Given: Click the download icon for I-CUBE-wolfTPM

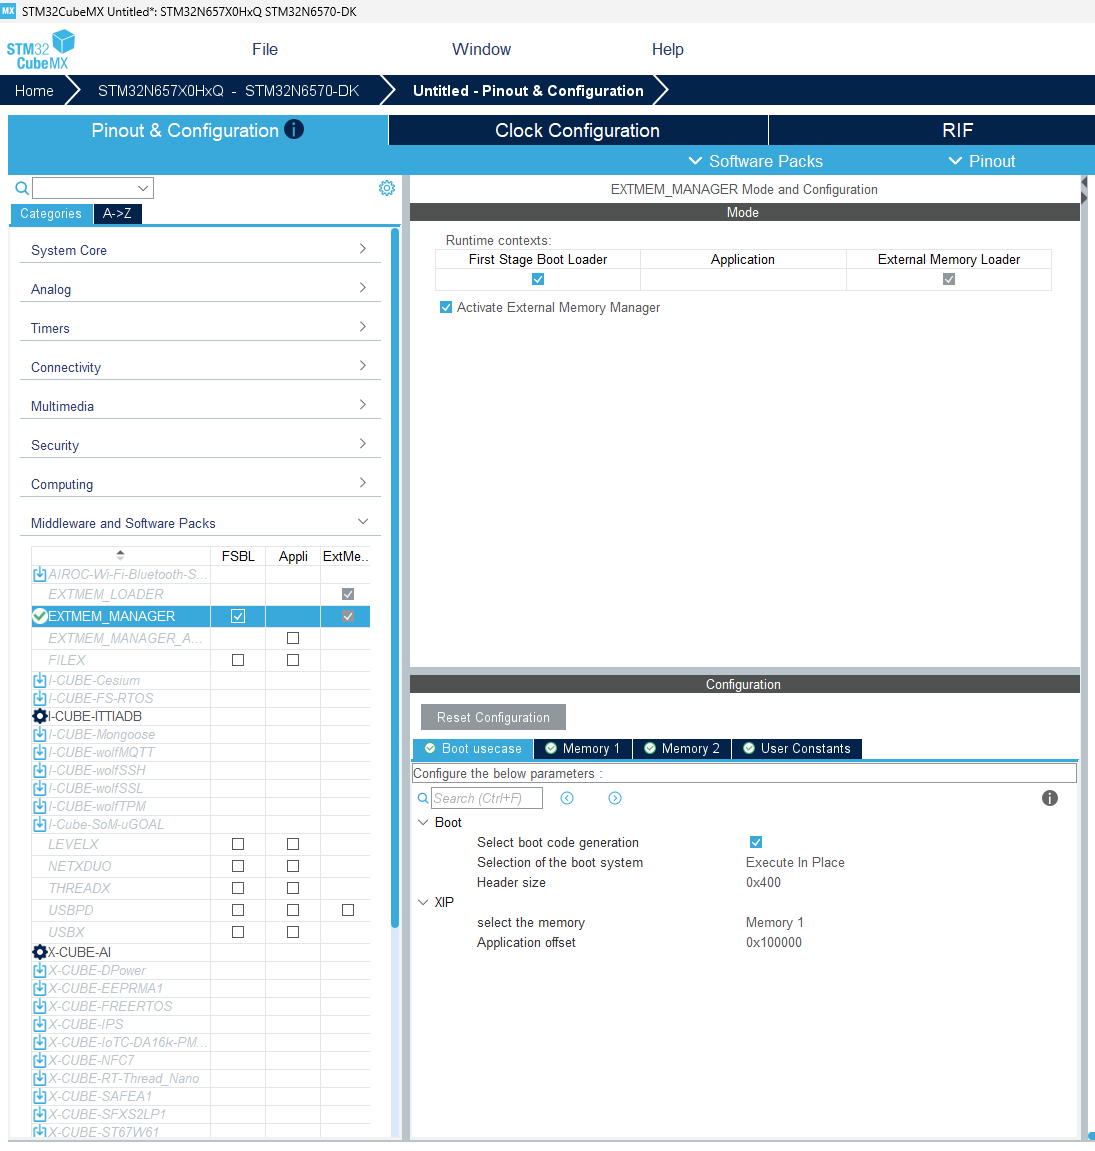Looking at the screenshot, I should click(40, 806).
